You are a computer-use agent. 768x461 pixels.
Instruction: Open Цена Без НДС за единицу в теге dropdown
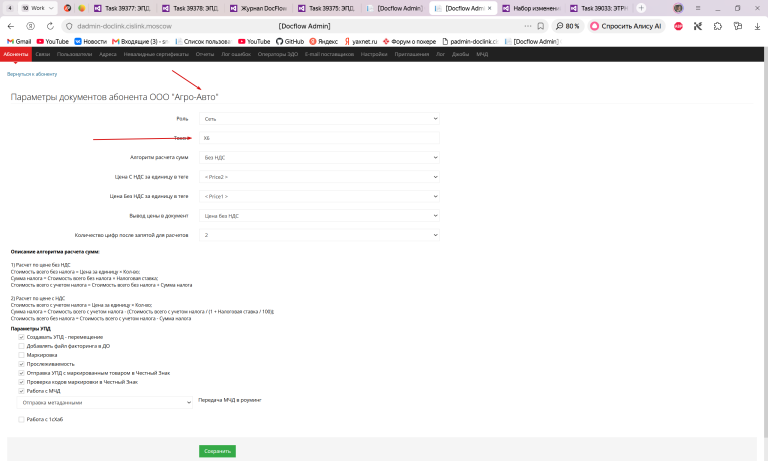click(x=319, y=196)
